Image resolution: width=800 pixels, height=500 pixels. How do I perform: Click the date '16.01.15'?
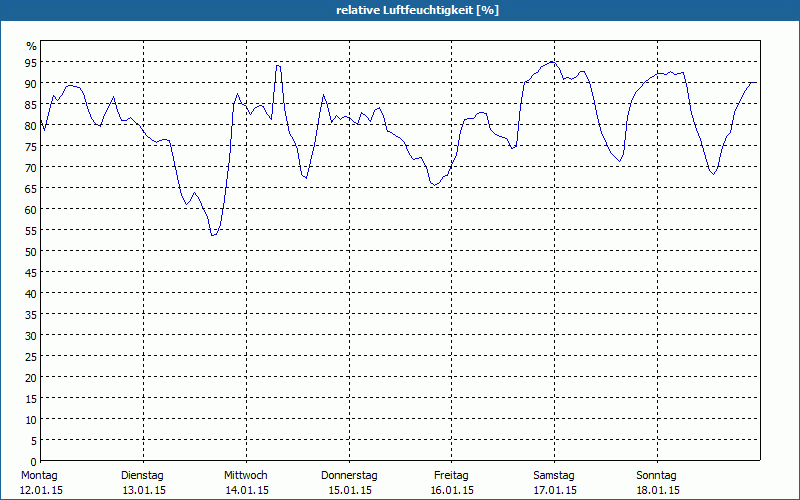pyautogui.click(x=453, y=490)
